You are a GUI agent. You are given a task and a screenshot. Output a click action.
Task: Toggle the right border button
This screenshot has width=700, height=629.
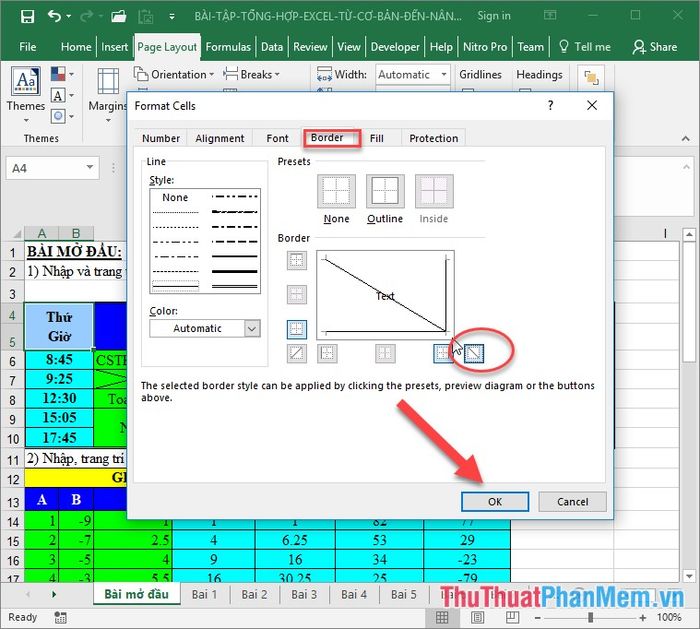tap(443, 352)
